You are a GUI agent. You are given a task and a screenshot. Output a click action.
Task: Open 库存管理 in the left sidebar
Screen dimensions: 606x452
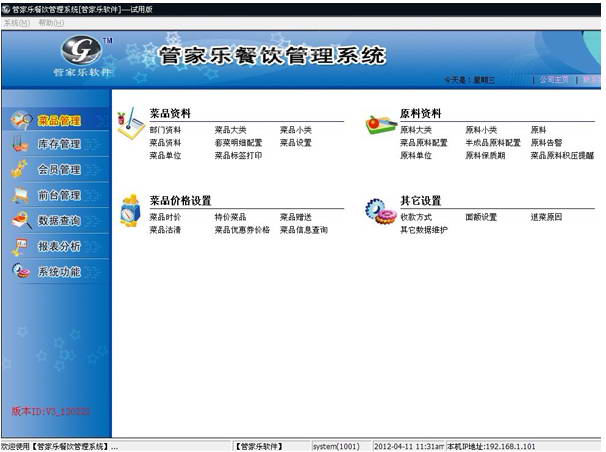[58, 144]
